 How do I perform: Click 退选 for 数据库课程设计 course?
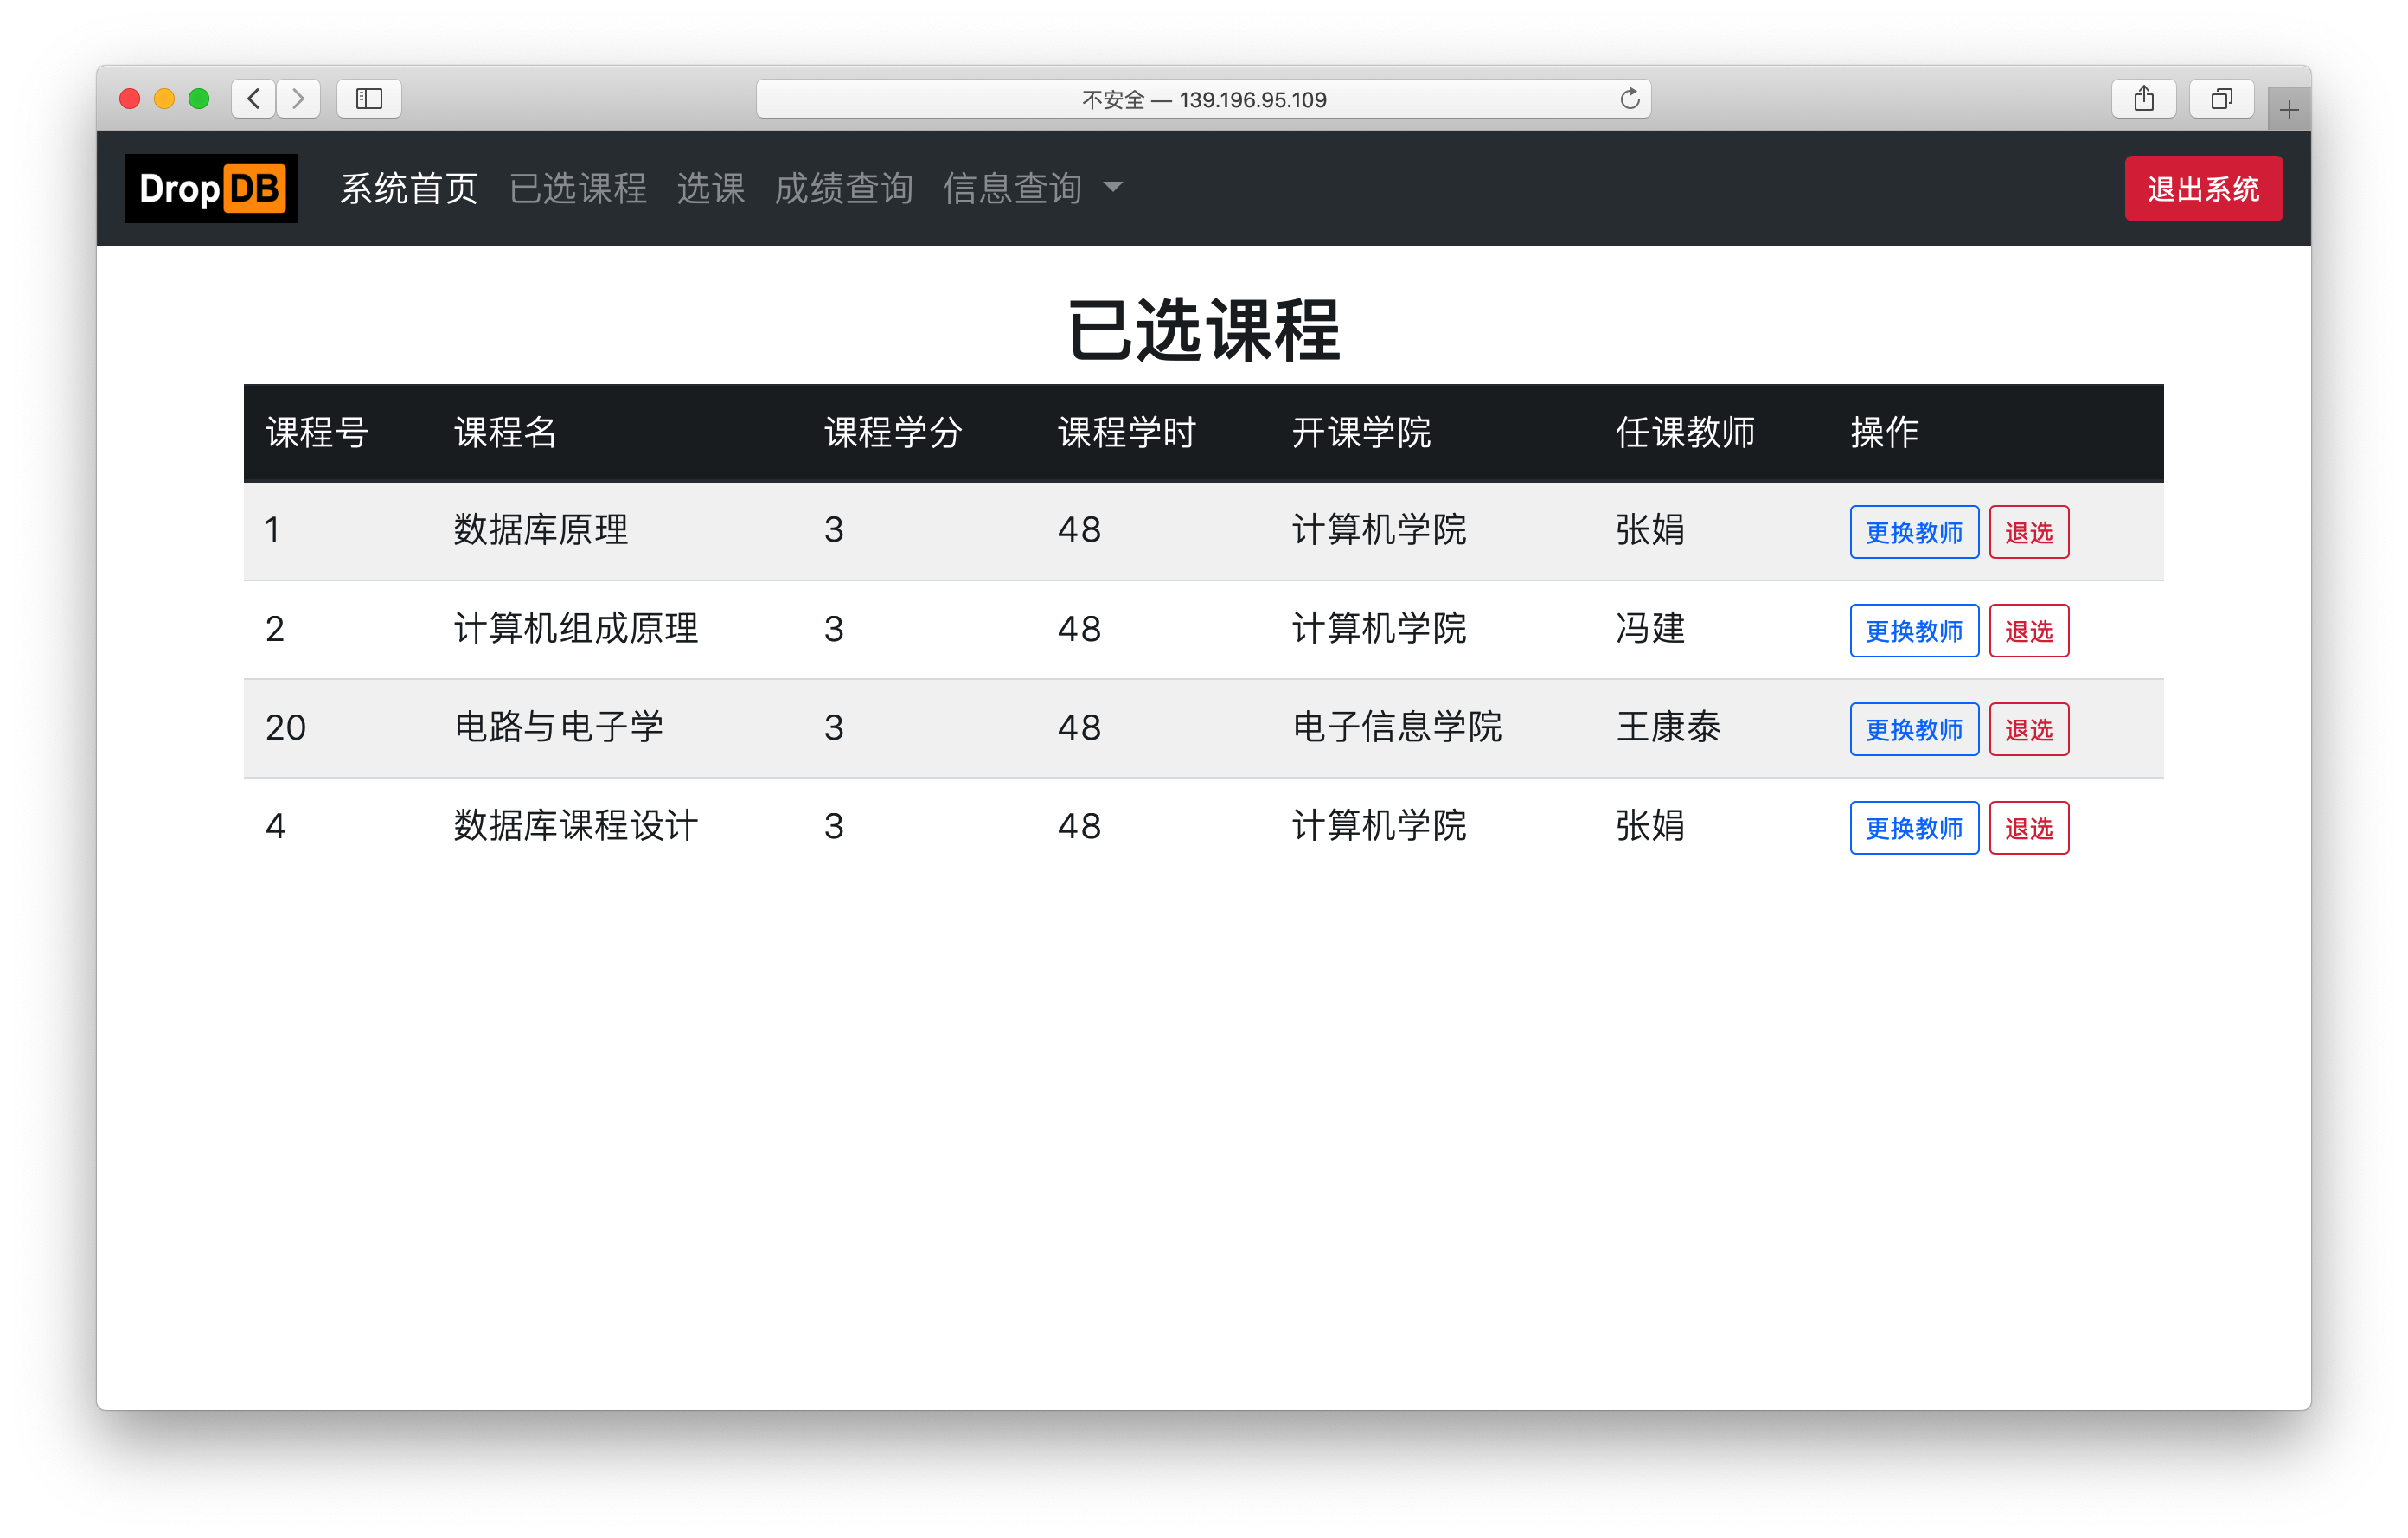click(x=2028, y=828)
